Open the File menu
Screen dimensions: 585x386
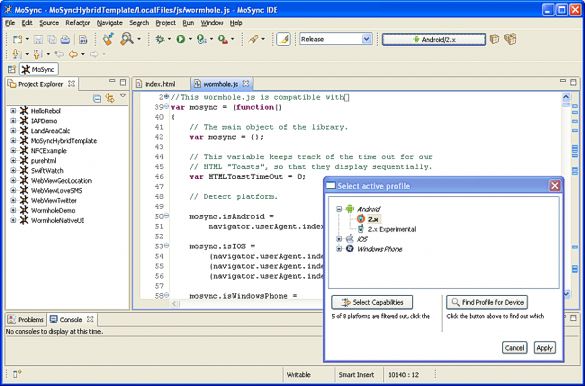10,23
